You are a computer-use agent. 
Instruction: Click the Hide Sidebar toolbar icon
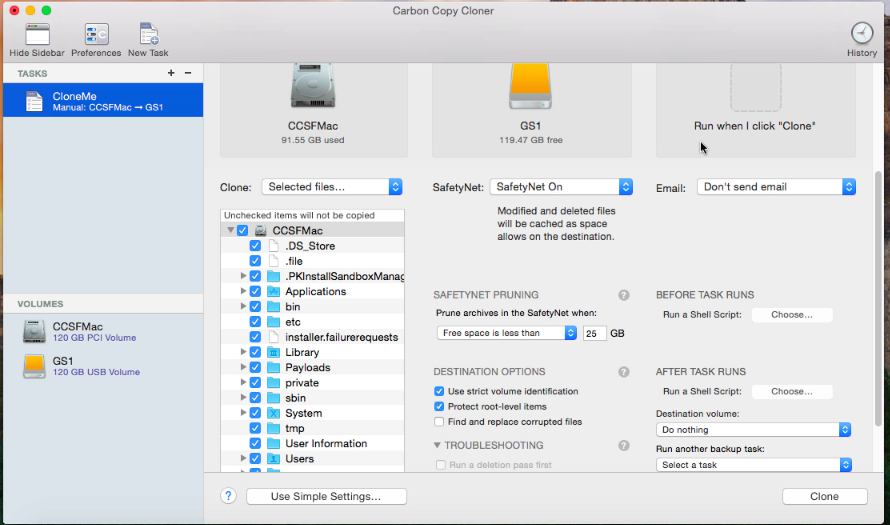tap(37, 35)
